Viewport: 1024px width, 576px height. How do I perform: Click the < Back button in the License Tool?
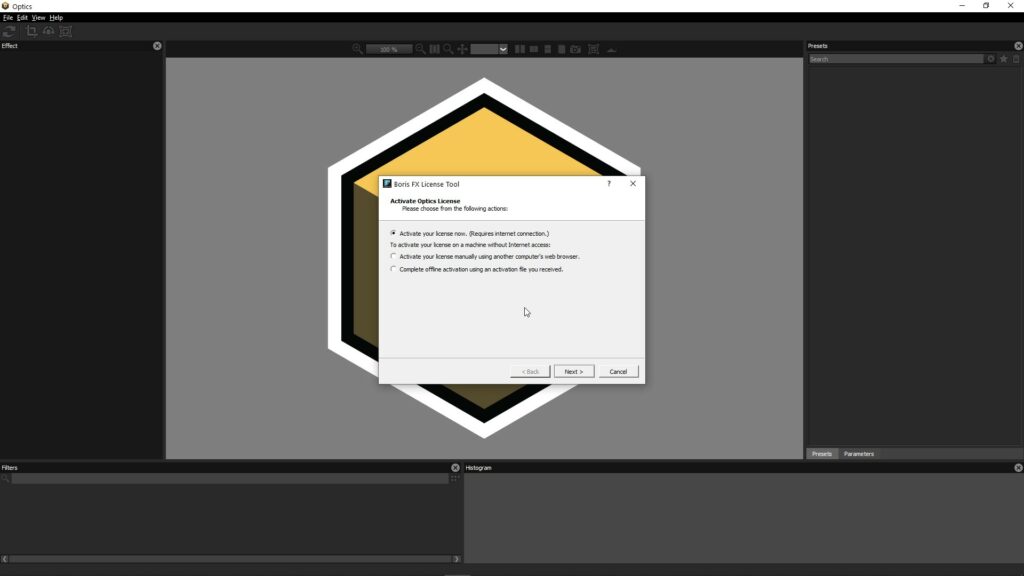530,372
